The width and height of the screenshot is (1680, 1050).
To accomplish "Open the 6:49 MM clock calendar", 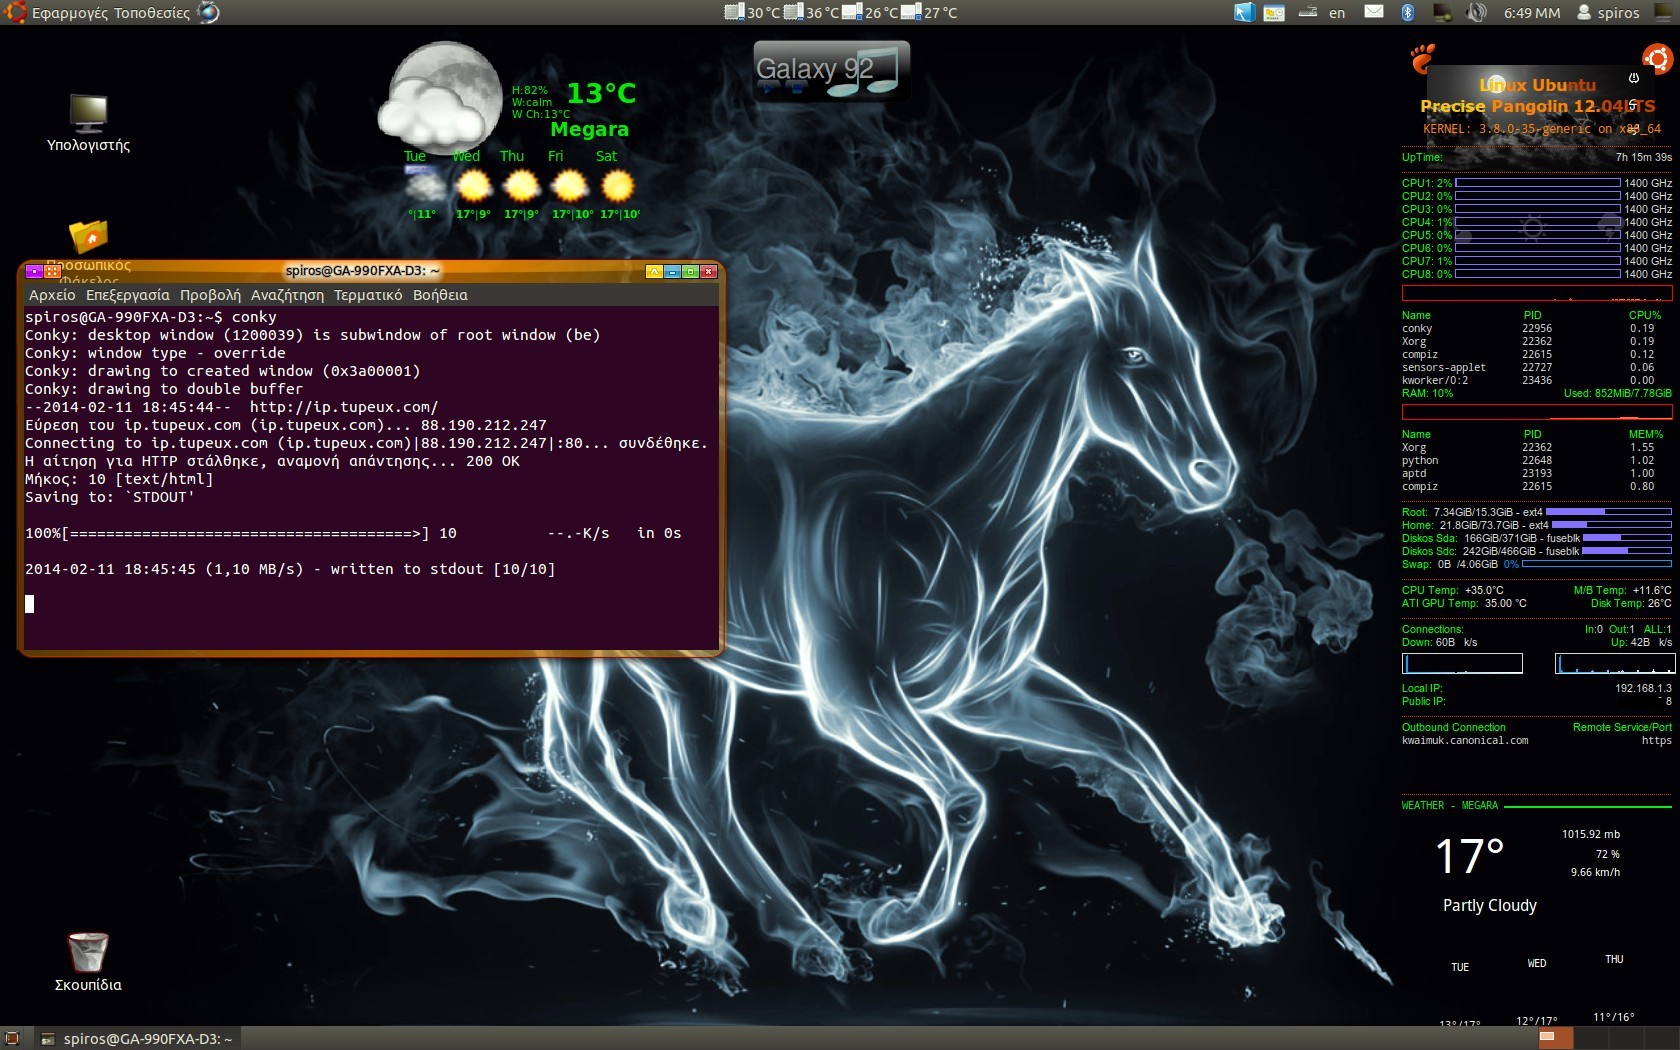I will pos(1531,13).
